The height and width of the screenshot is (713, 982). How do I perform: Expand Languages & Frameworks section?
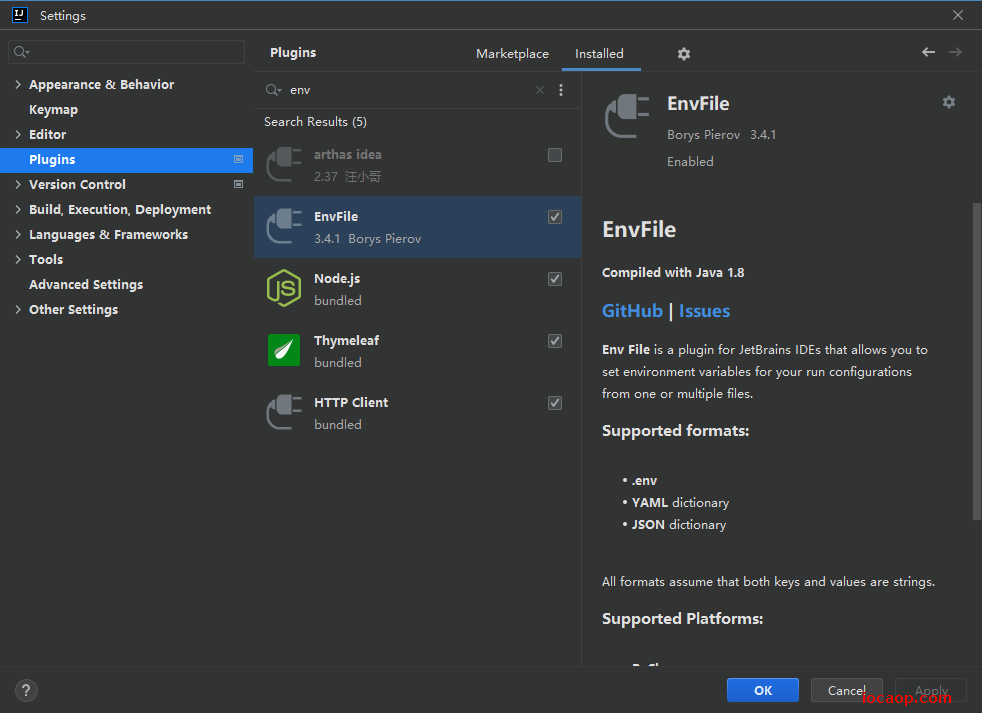pos(18,234)
